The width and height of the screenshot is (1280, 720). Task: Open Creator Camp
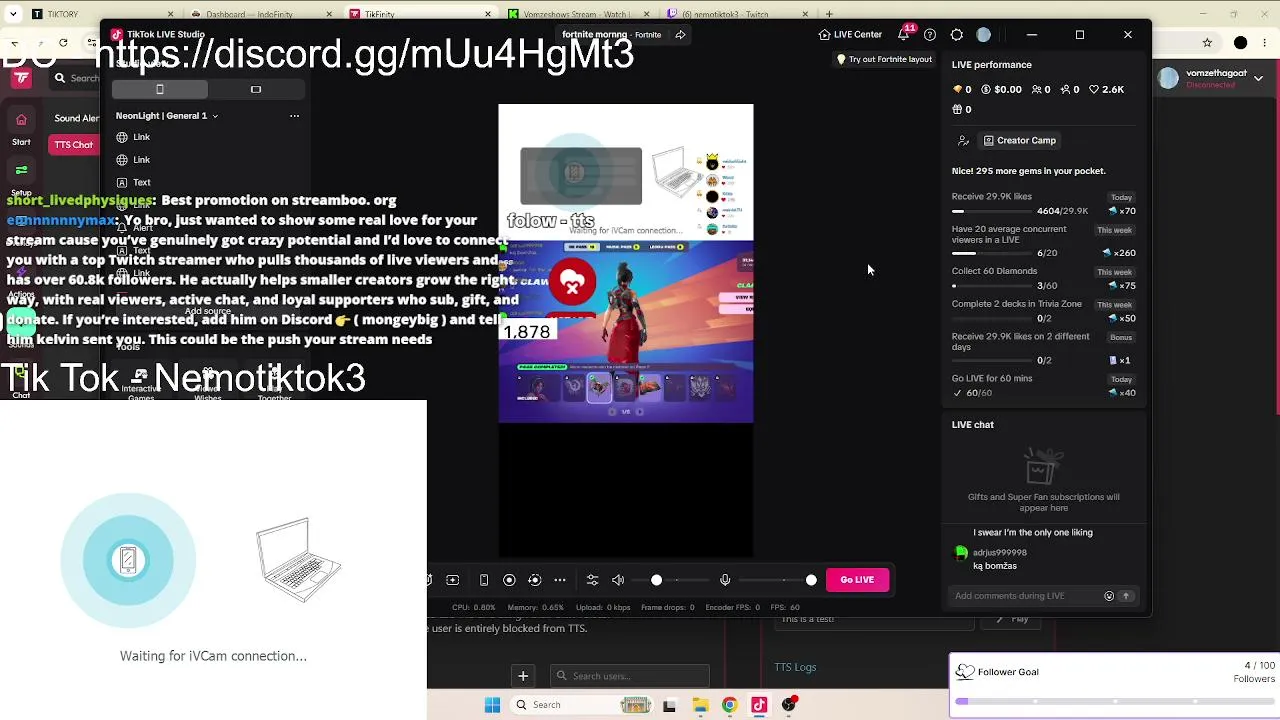point(1020,141)
